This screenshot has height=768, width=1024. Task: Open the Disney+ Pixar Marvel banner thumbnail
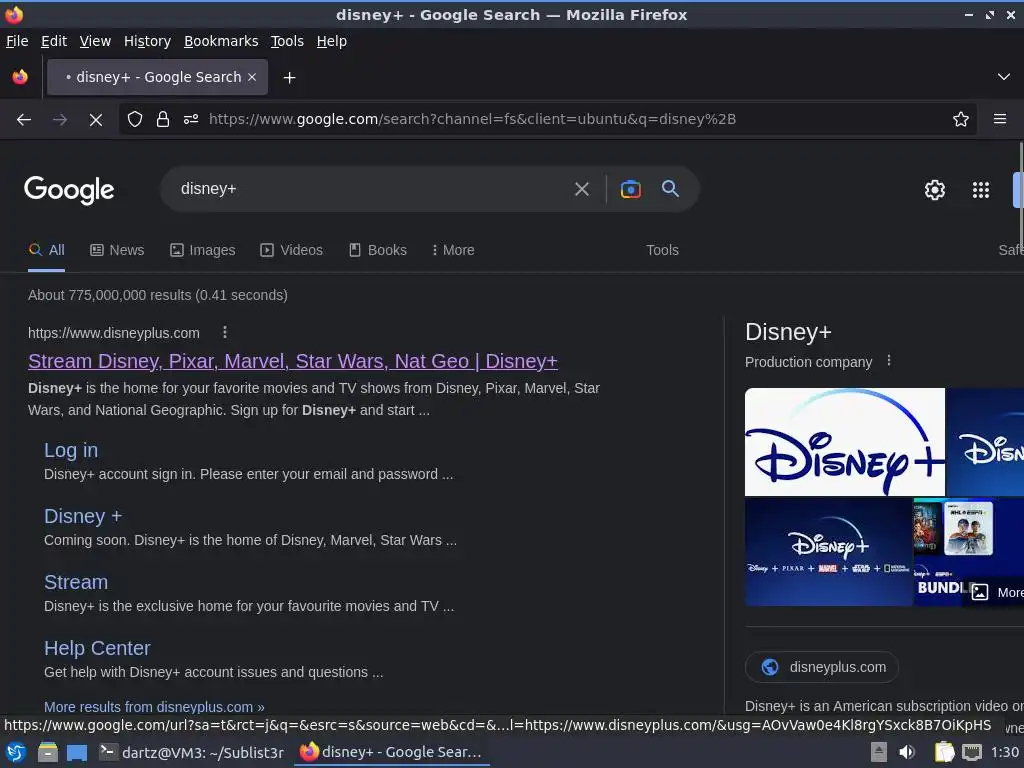(x=828, y=552)
